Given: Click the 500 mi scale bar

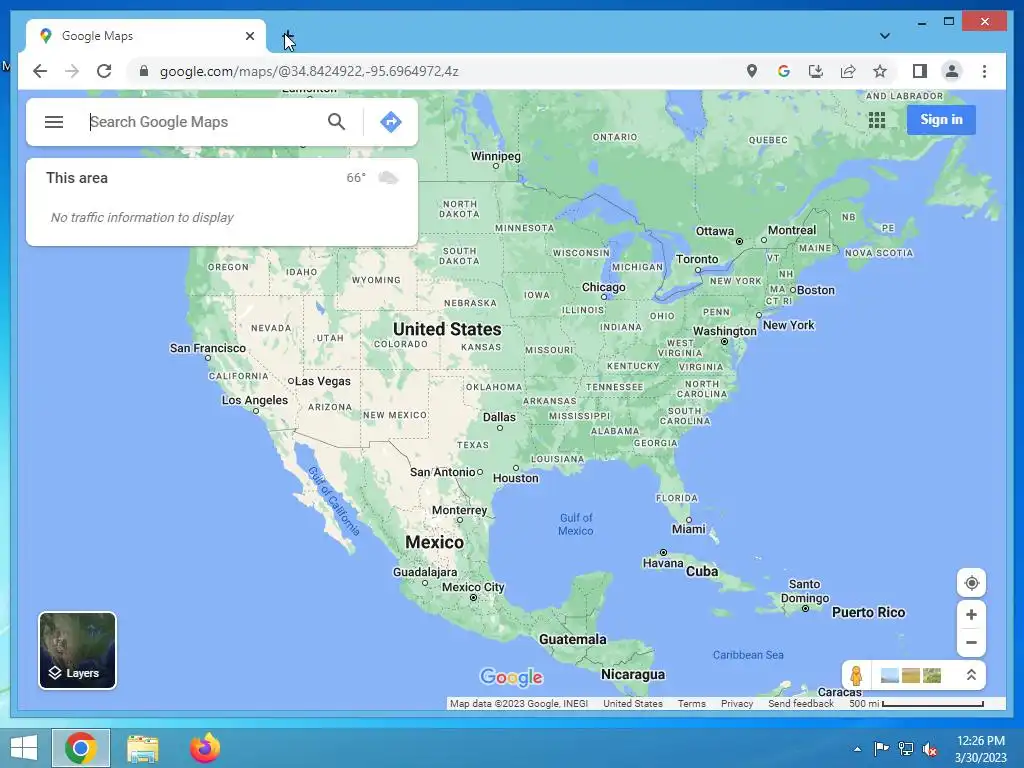Looking at the screenshot, I should point(916,703).
